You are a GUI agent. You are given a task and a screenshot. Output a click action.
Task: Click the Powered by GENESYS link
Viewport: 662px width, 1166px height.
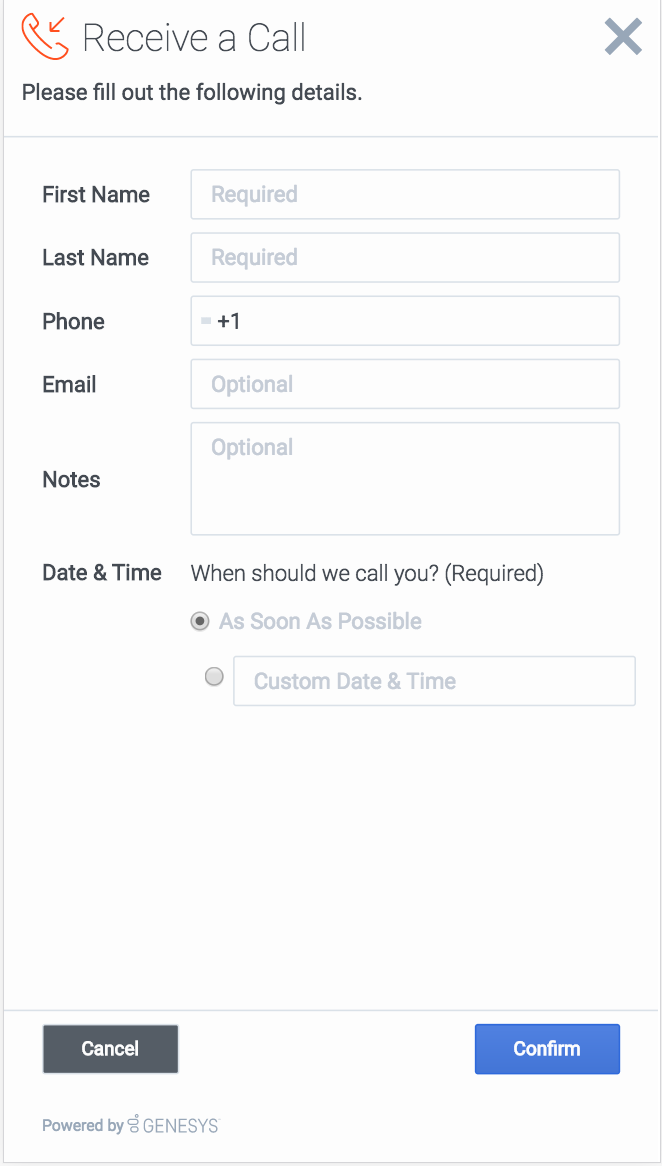click(x=129, y=1125)
